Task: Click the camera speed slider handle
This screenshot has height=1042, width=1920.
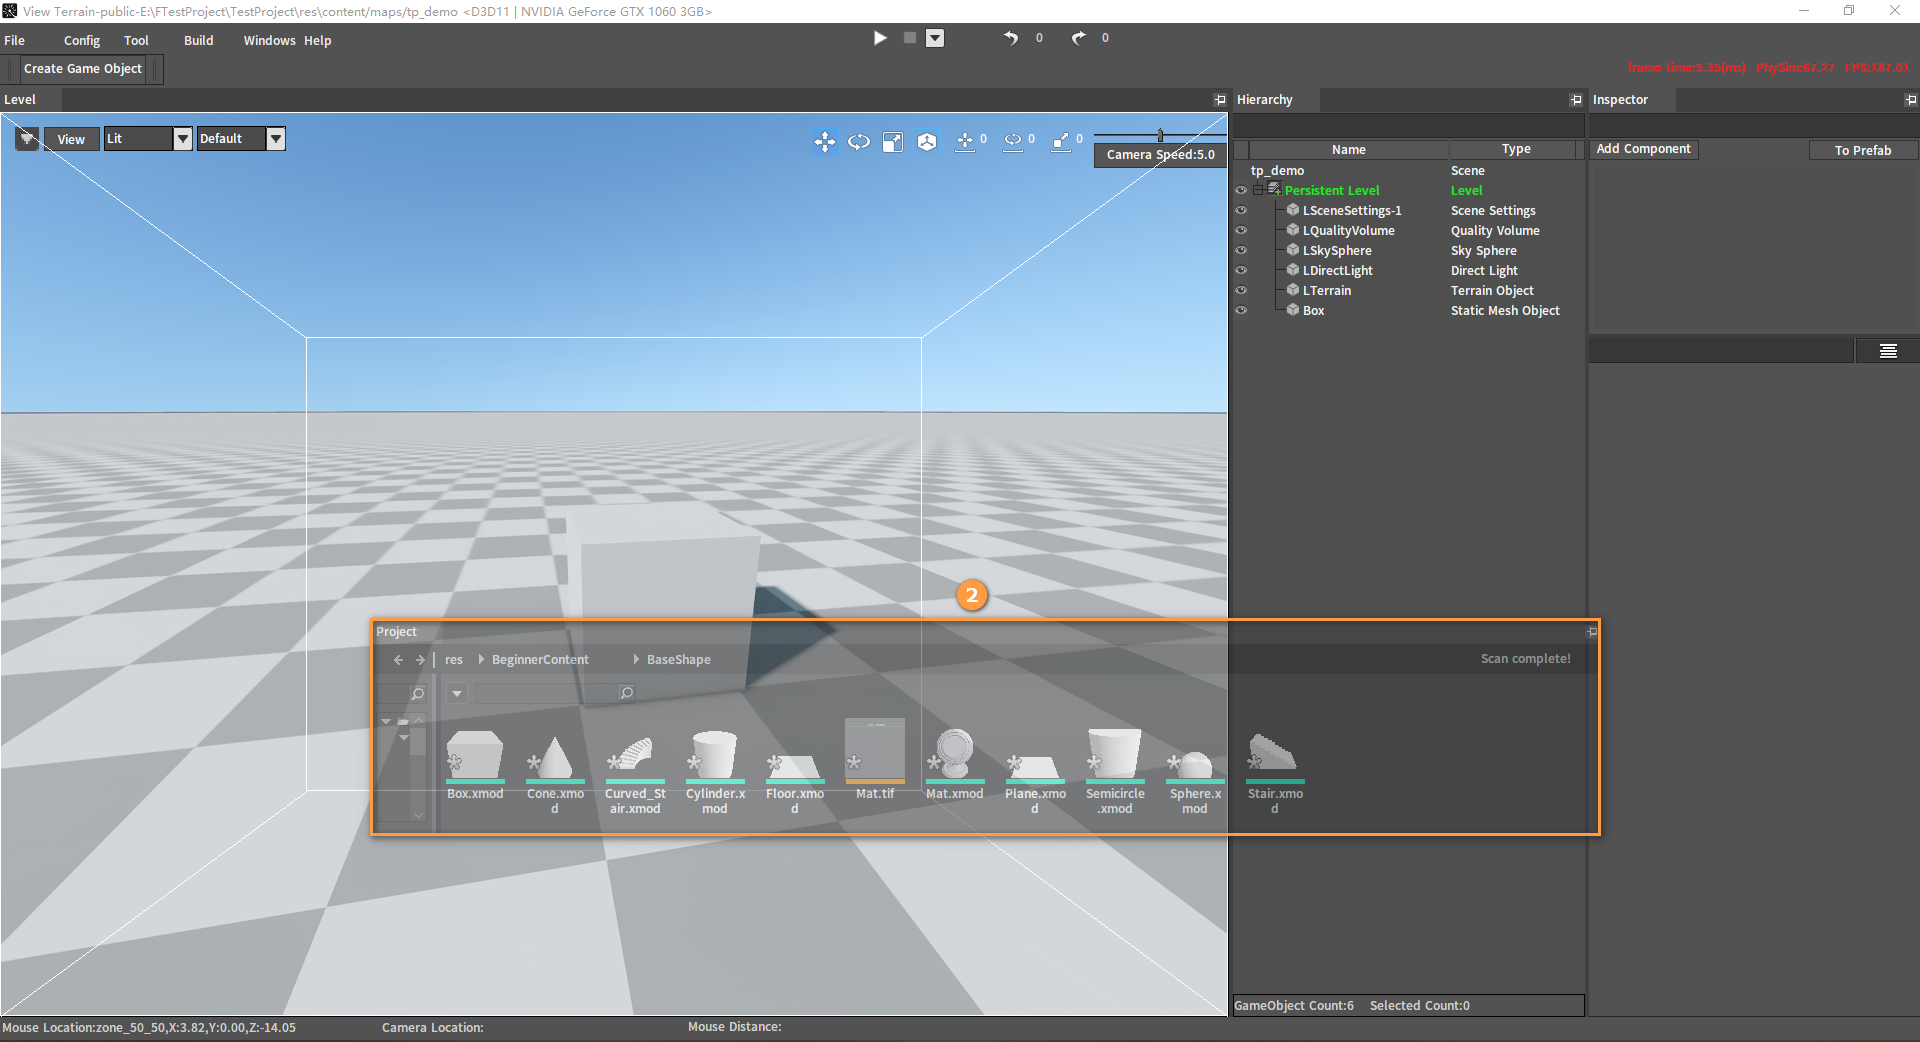Action: click(1160, 135)
